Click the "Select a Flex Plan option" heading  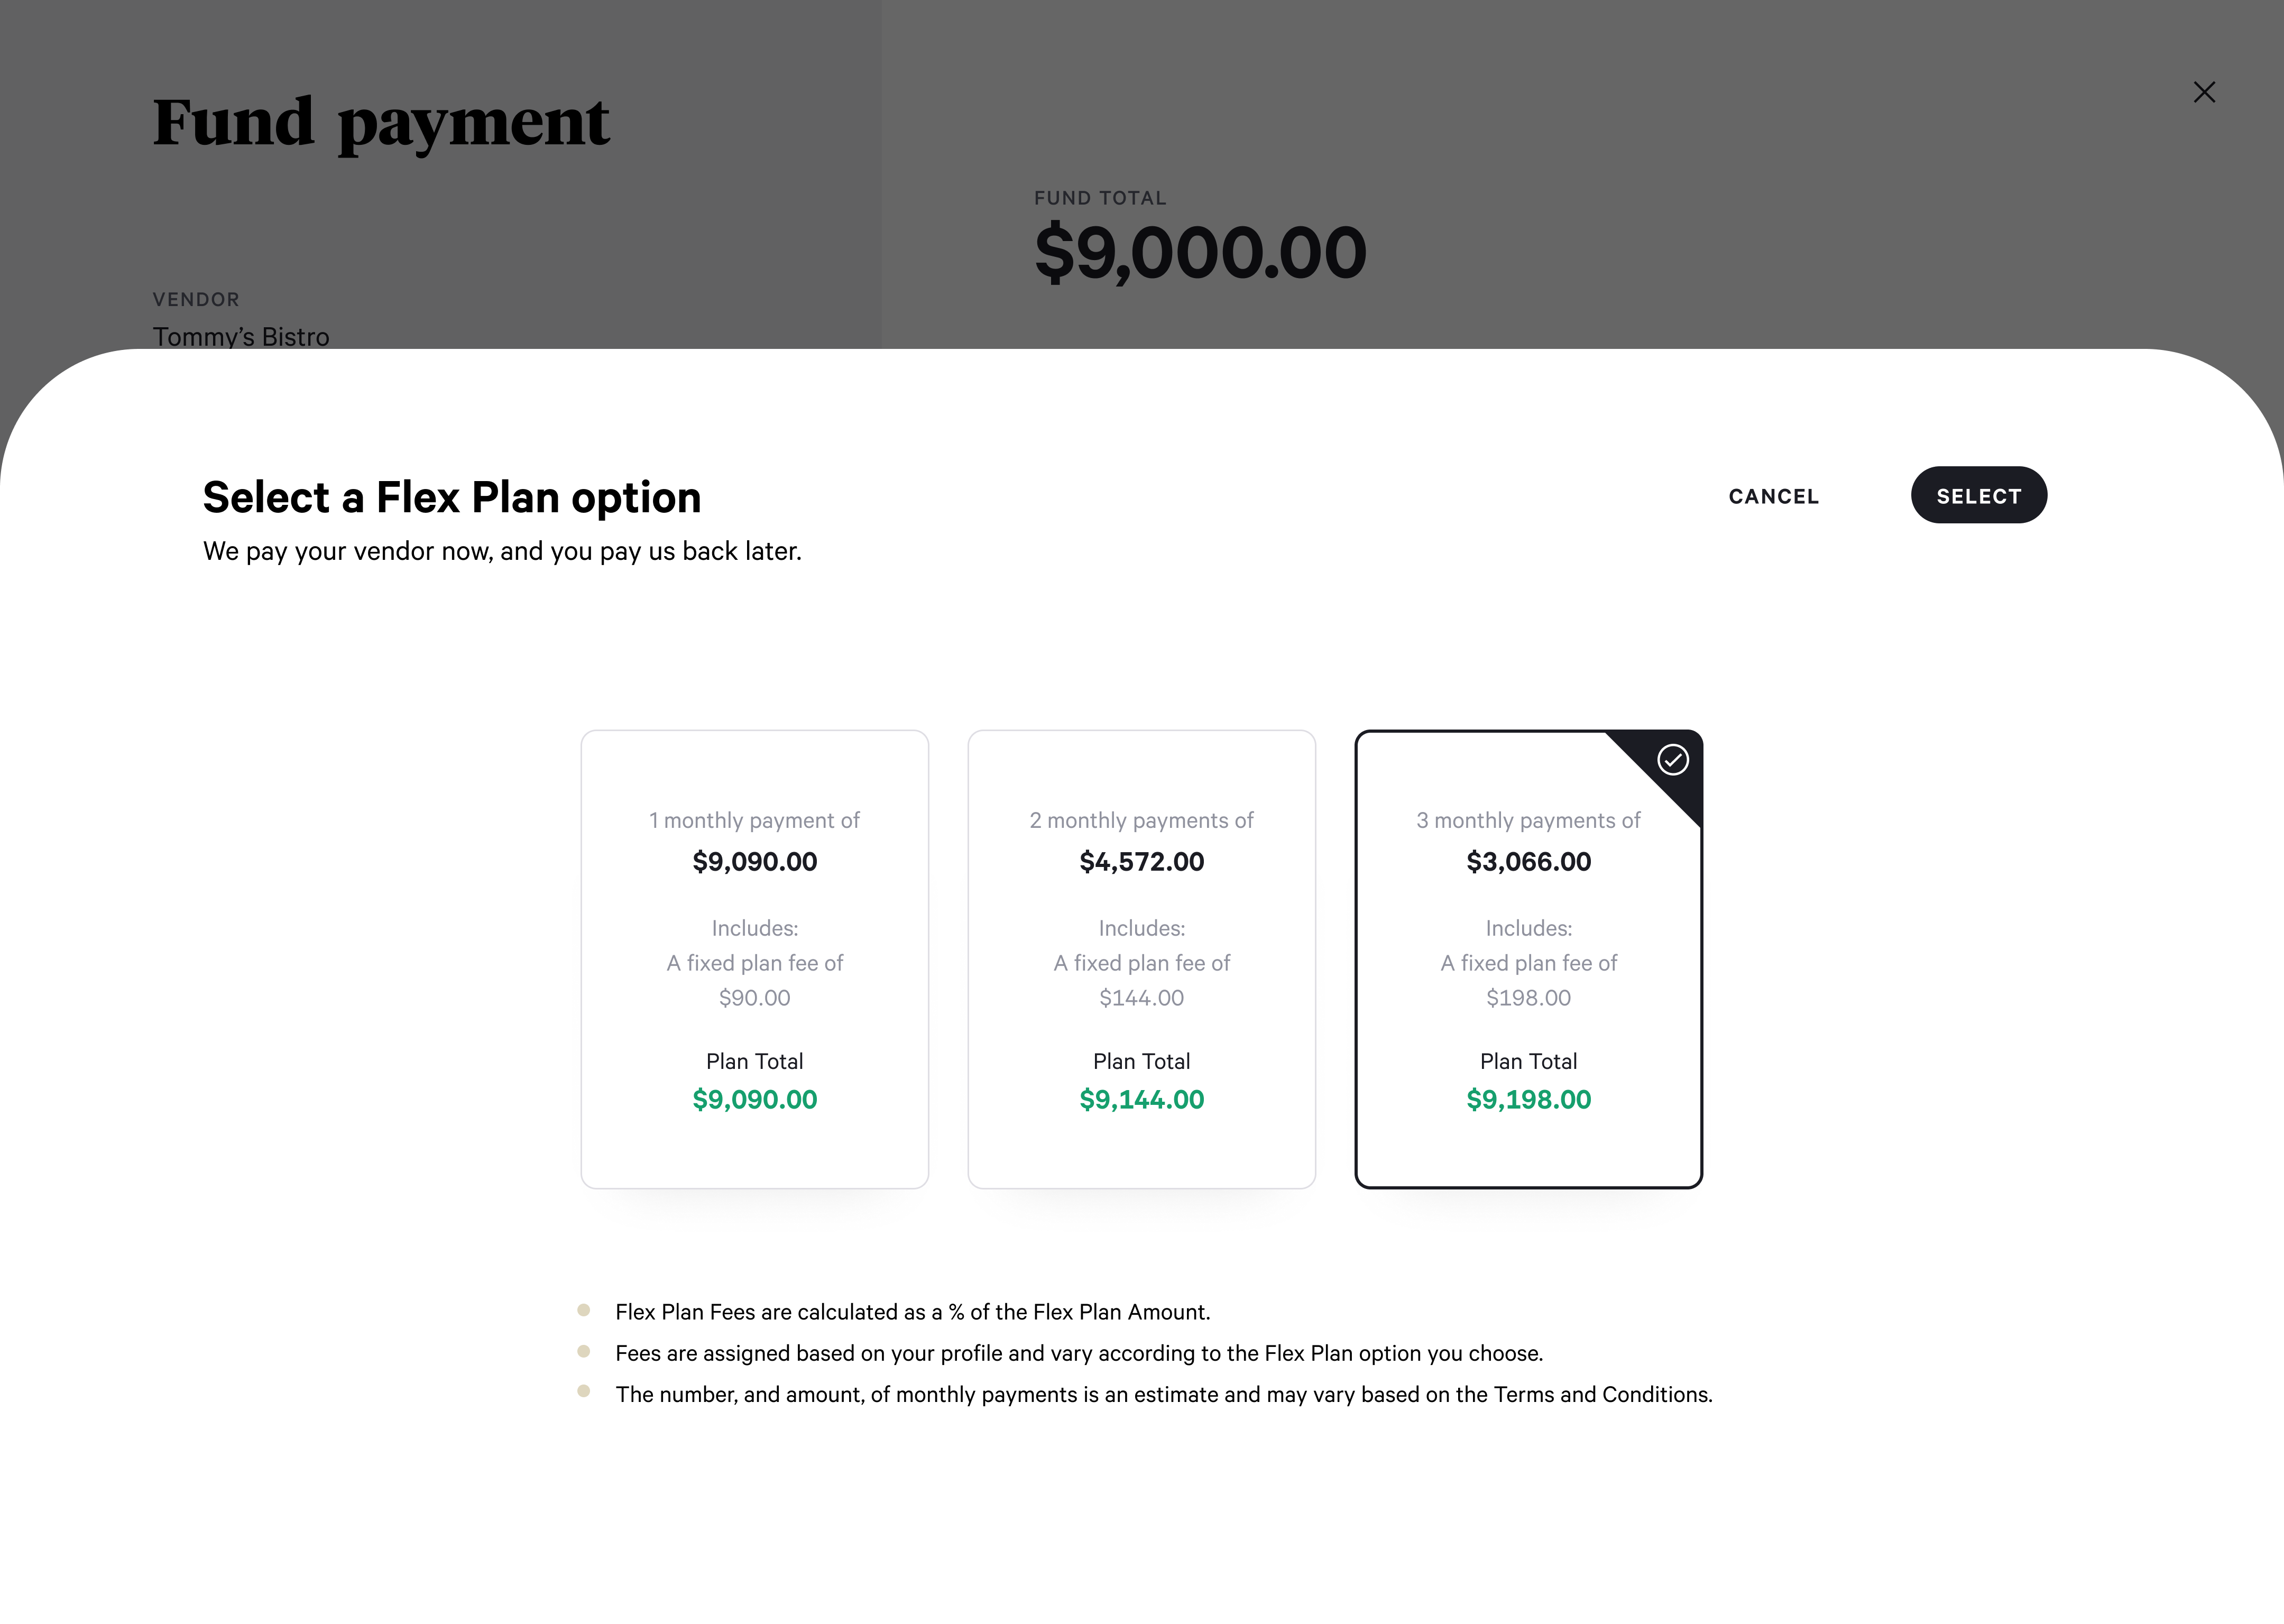tap(452, 497)
